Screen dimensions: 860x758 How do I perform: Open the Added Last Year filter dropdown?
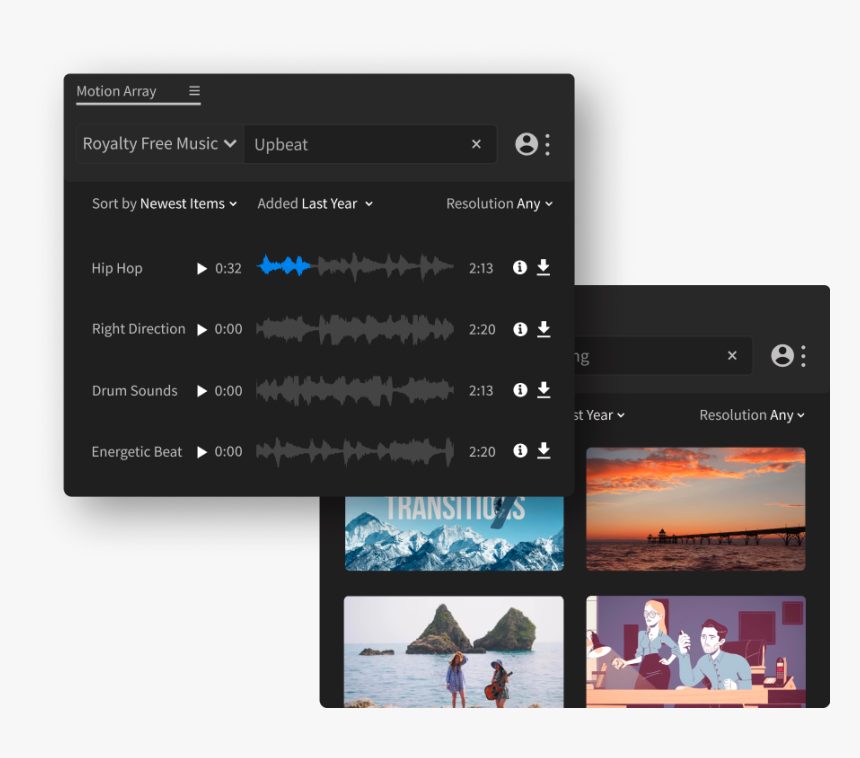point(315,204)
